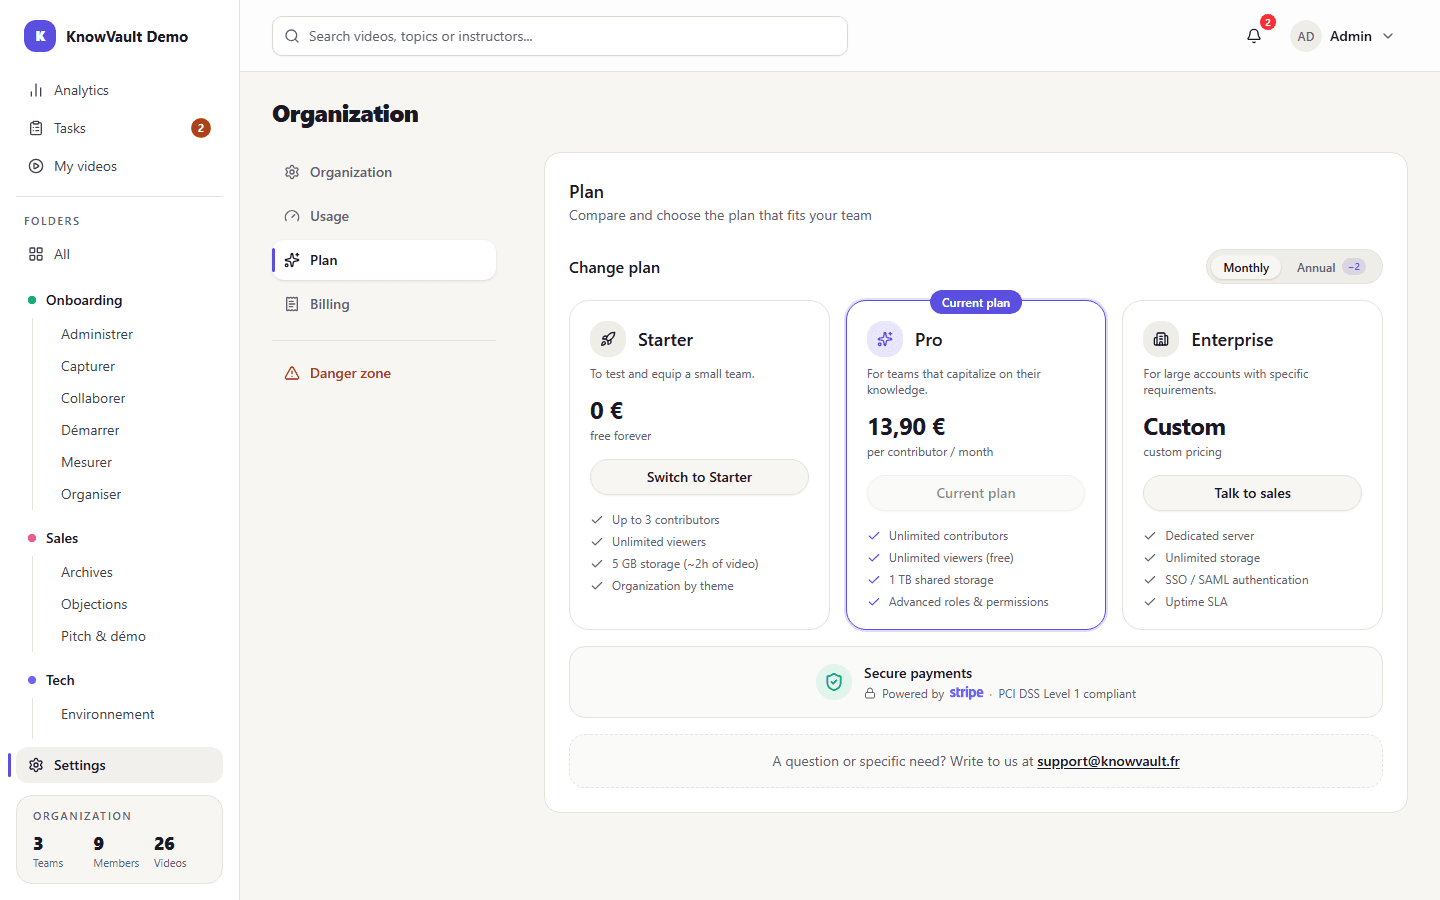Click the Analytics bar chart icon
The width and height of the screenshot is (1440, 900).
[x=36, y=90]
